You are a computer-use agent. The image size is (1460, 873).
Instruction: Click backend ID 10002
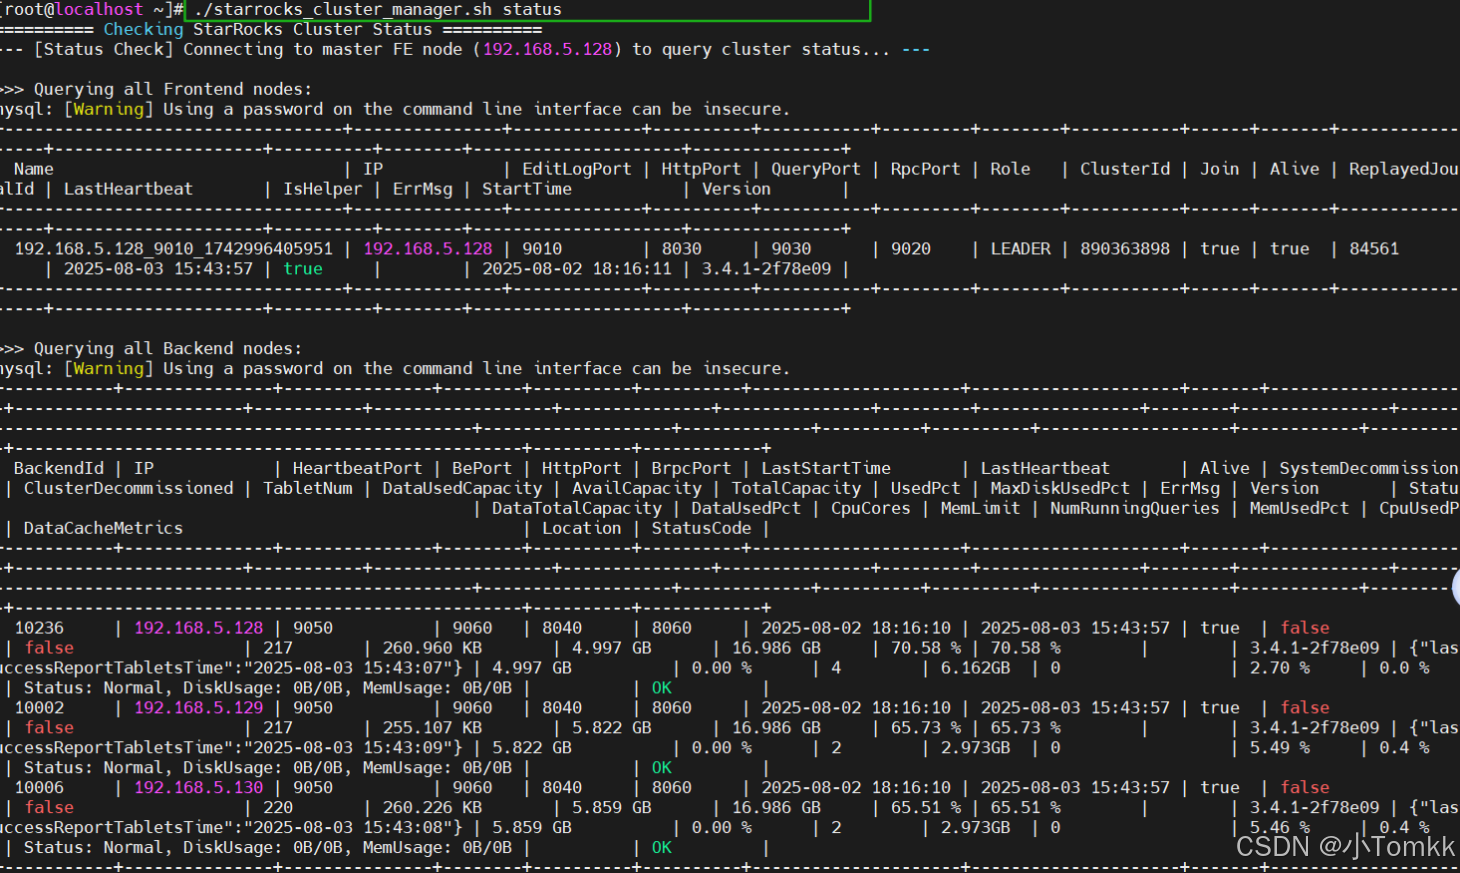39,709
